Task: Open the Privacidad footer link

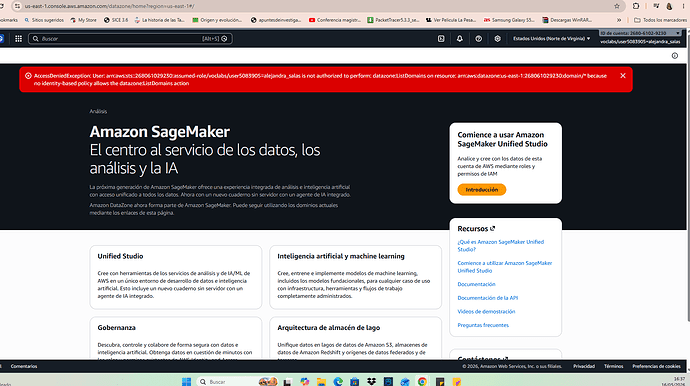Action: [584, 366]
